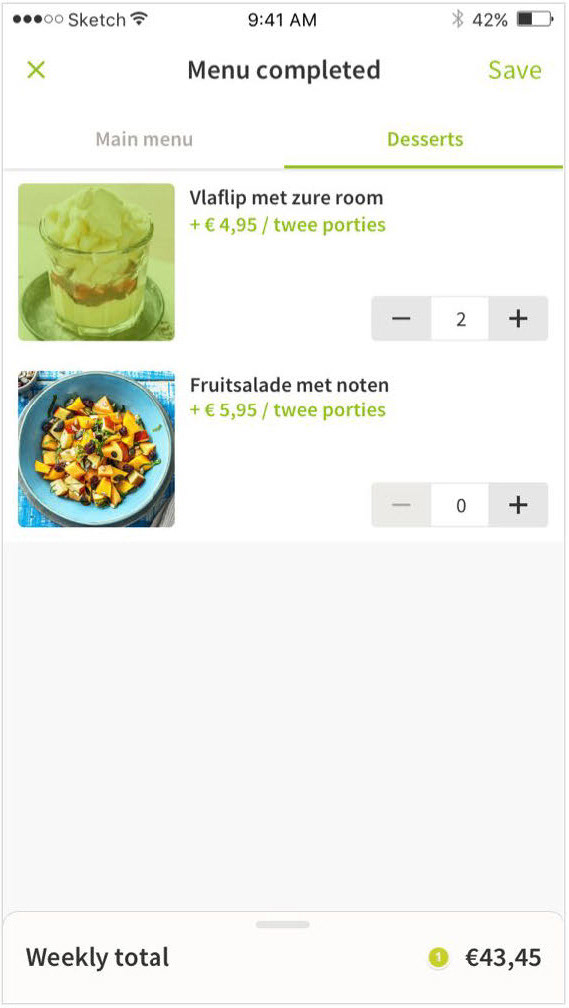
Task: Tap the battery icon in status bar
Action: 535,19
